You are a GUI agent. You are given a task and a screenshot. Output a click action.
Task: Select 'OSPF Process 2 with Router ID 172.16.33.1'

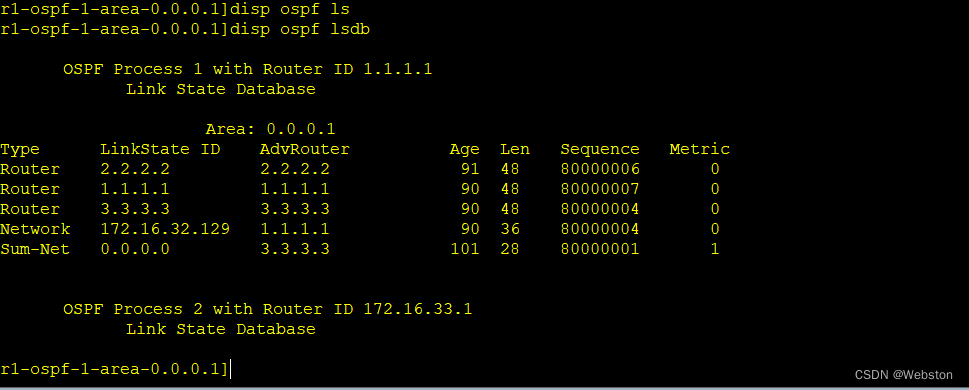coord(268,309)
